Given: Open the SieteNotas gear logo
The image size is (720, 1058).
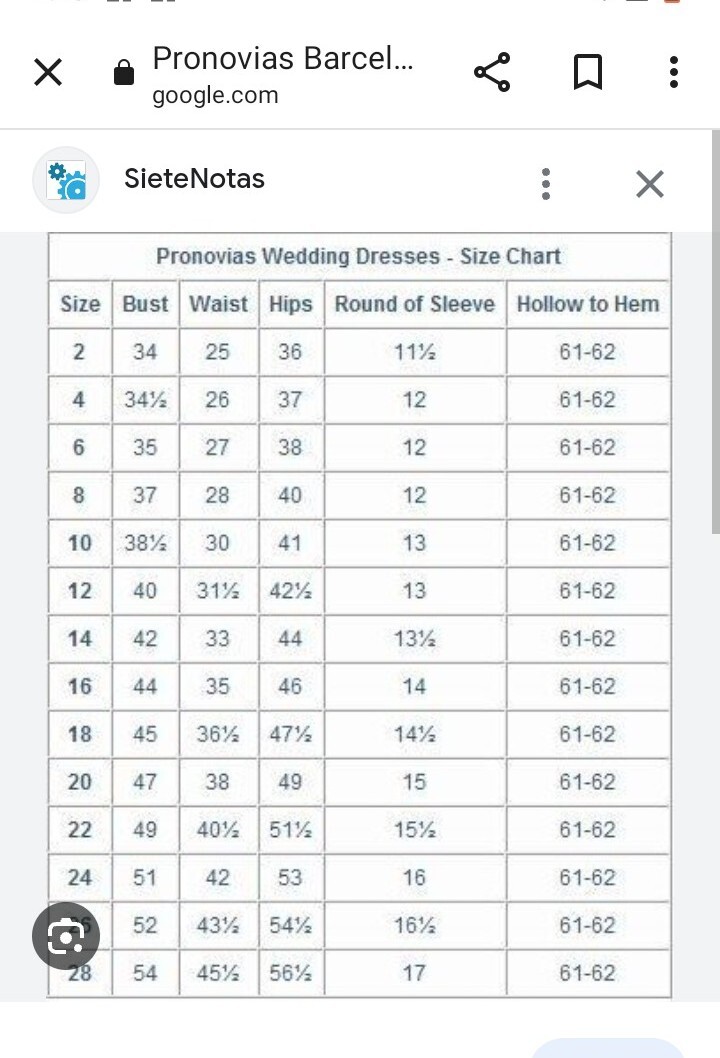Looking at the screenshot, I should click(66, 180).
